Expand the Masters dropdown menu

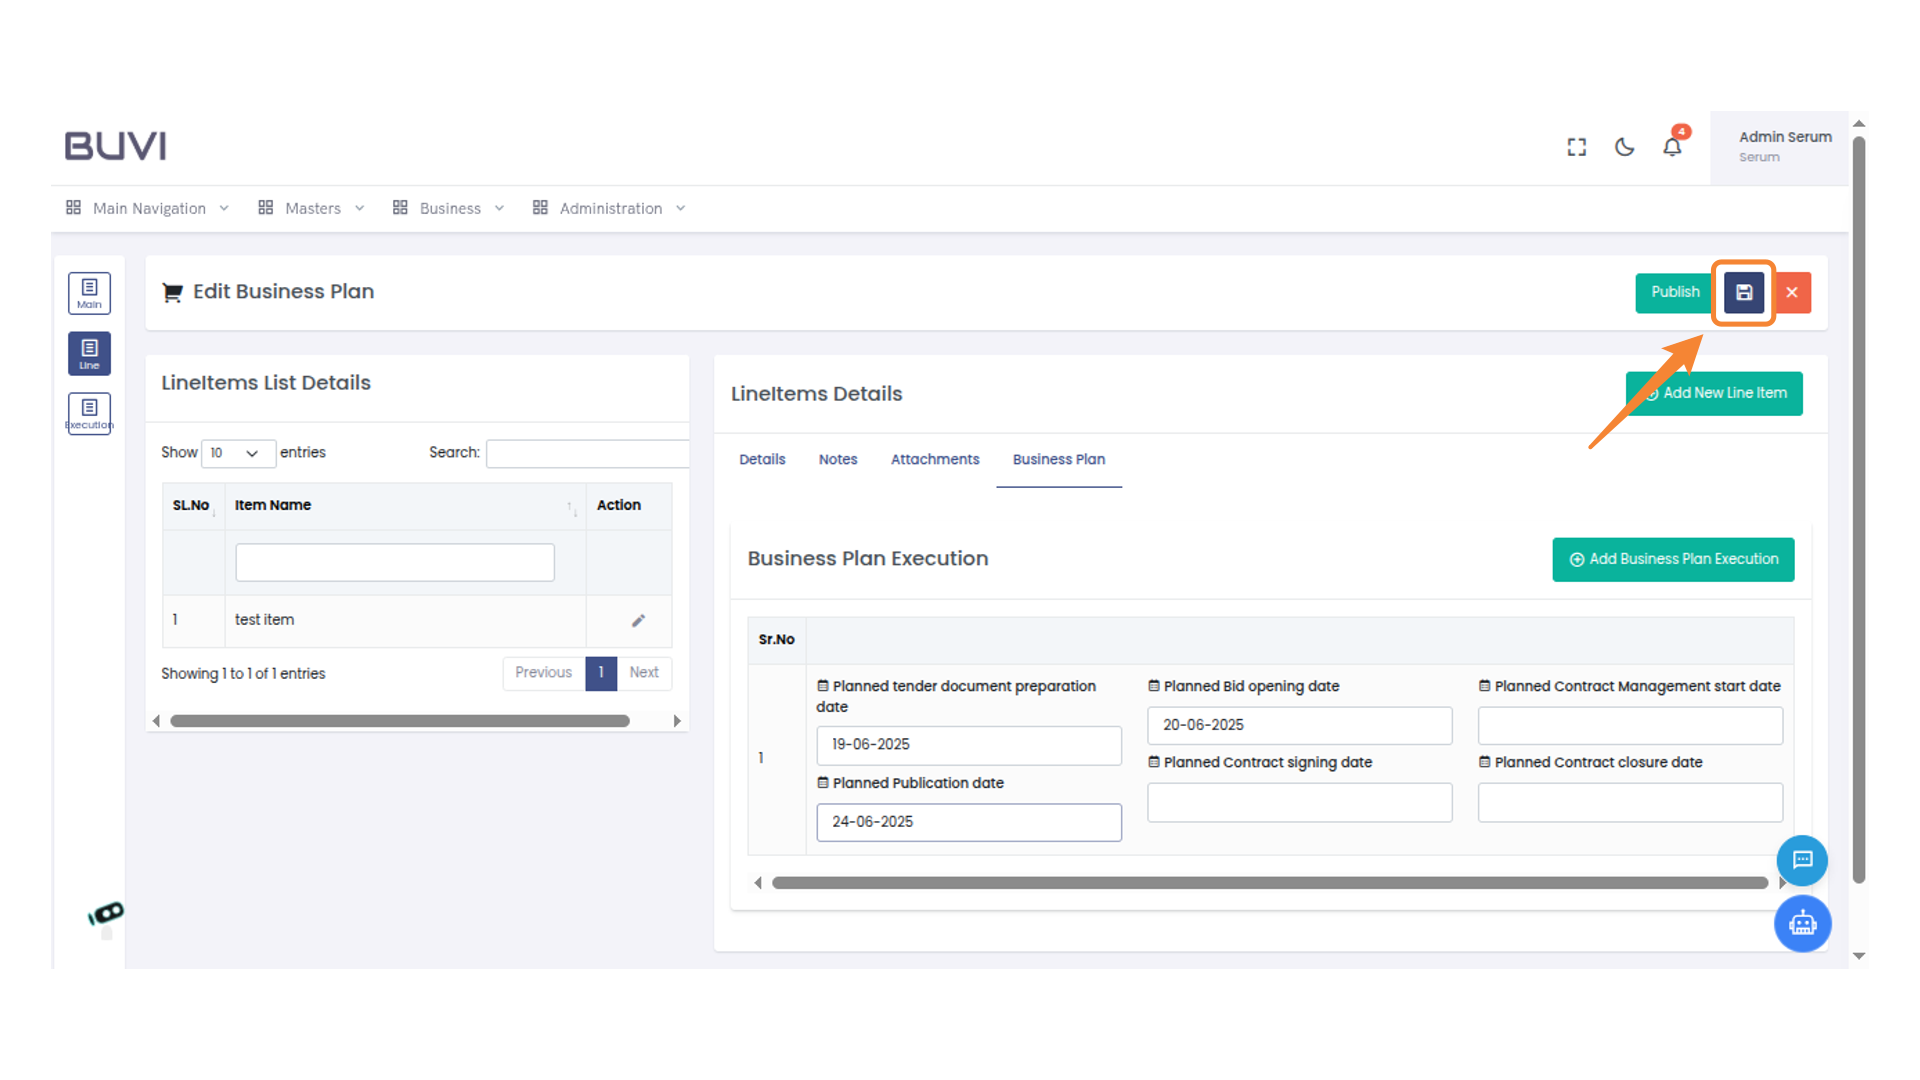(x=311, y=208)
